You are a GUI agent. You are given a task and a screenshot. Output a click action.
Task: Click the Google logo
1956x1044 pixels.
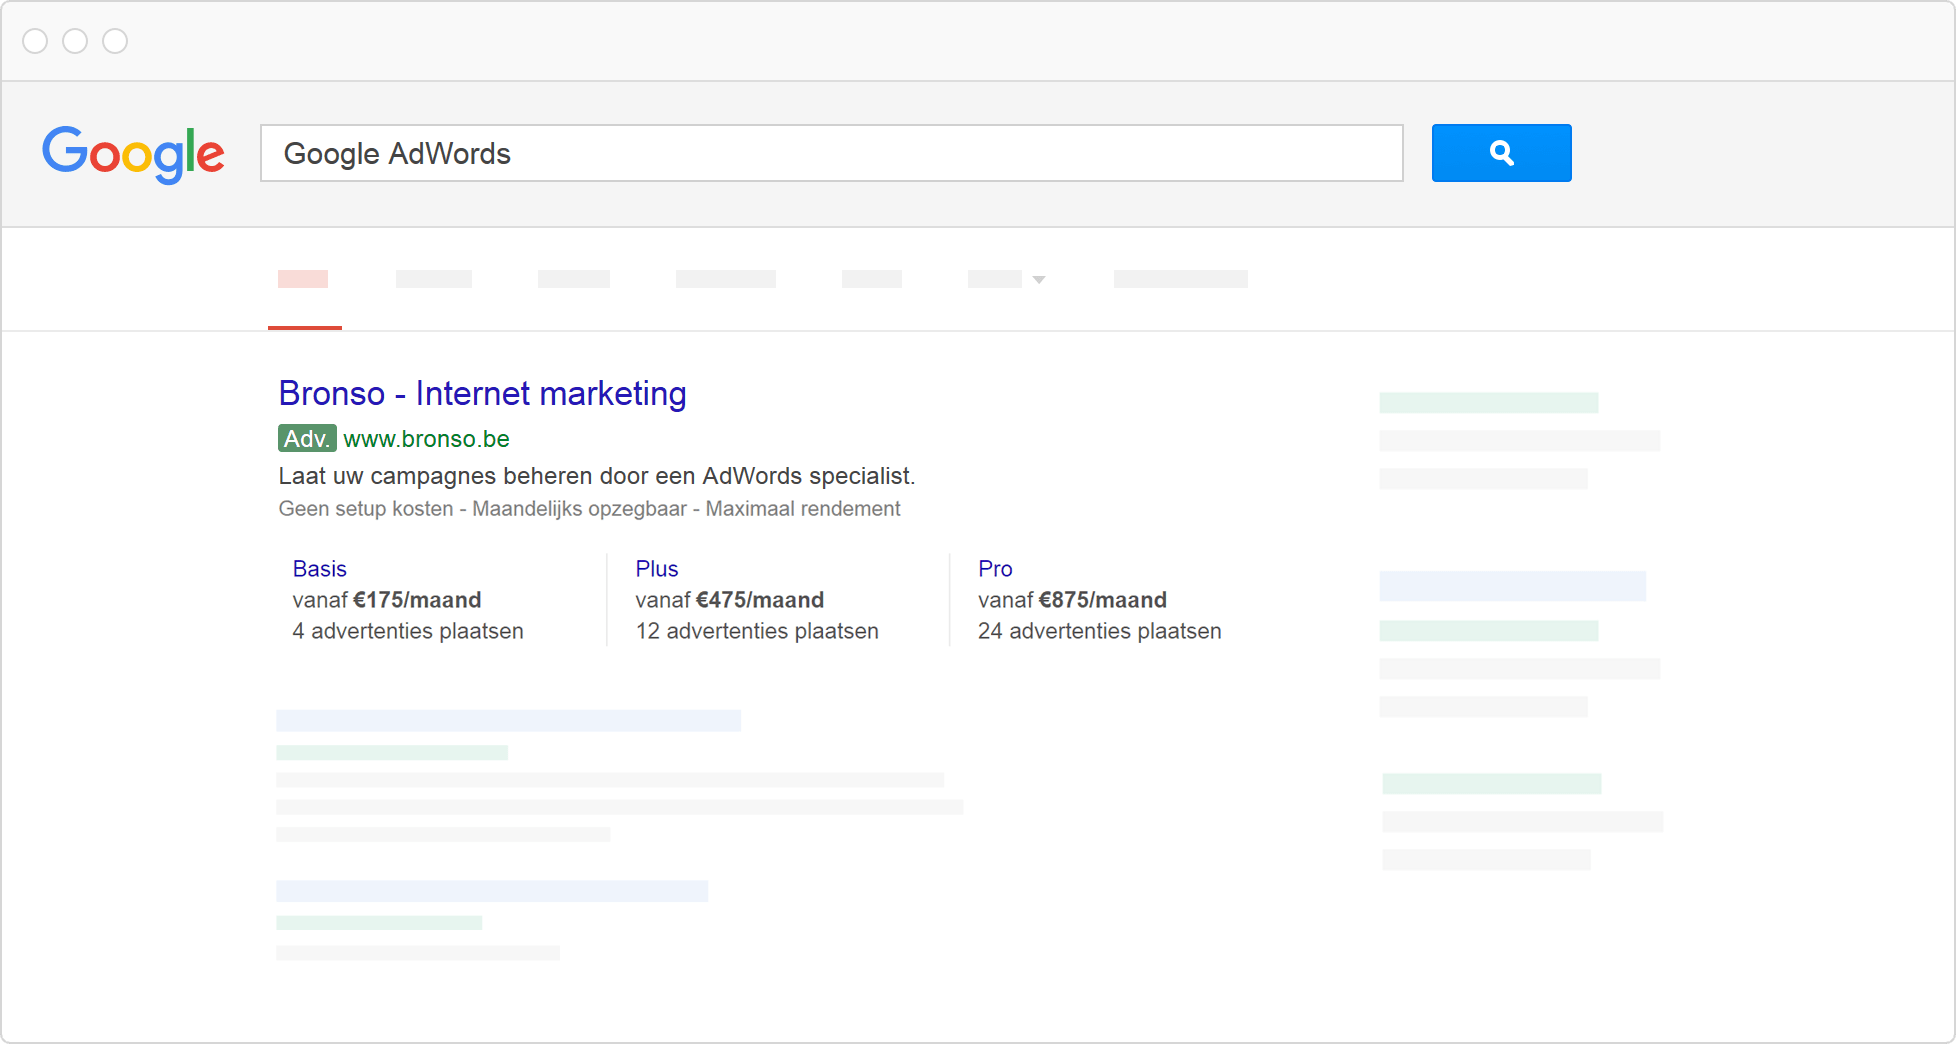tap(133, 155)
